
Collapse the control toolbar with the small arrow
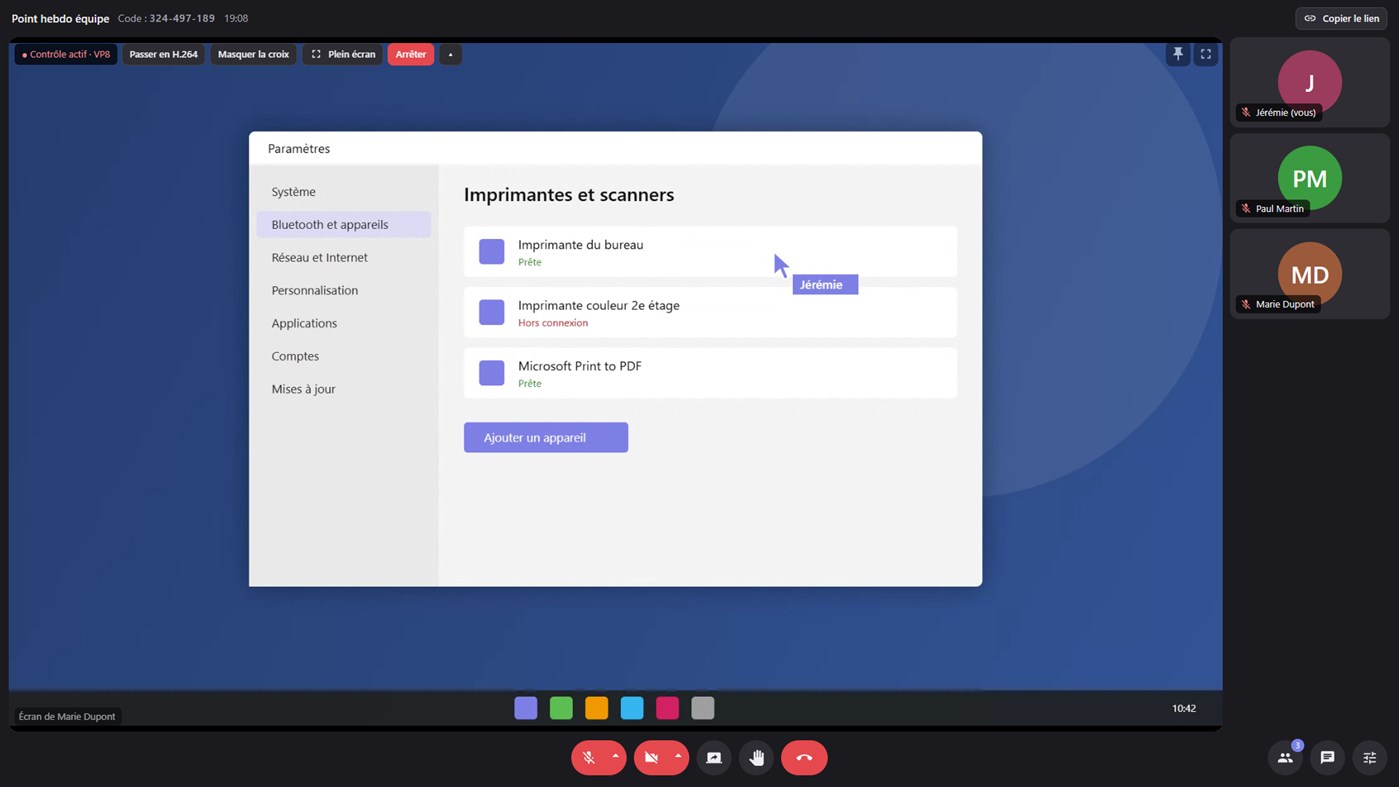[x=450, y=54]
